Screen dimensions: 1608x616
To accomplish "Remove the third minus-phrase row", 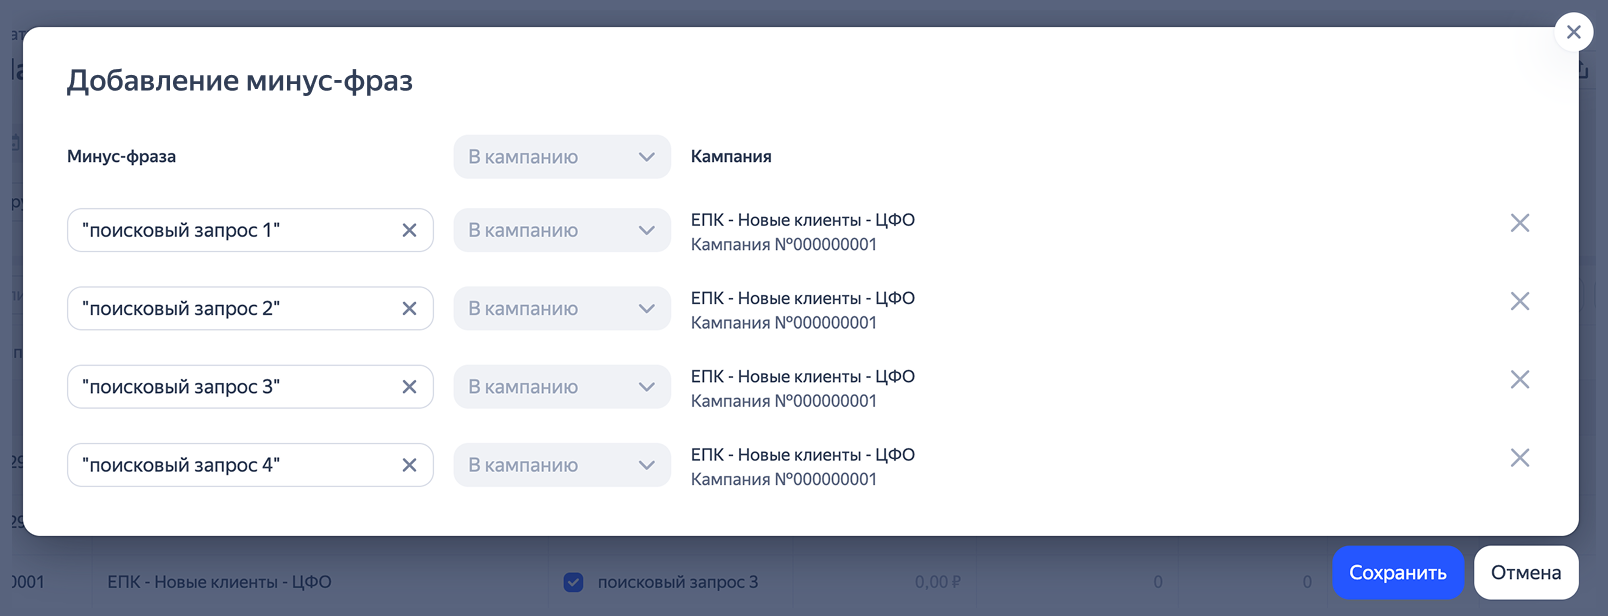I will click(x=1519, y=379).
